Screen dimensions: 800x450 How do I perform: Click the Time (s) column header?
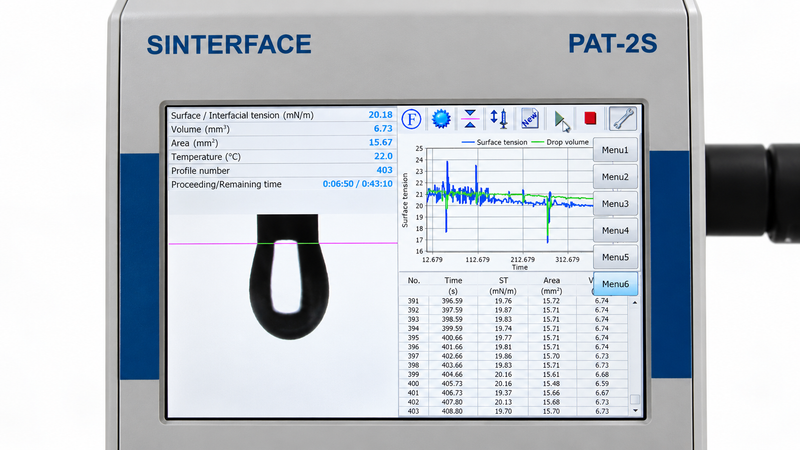click(453, 286)
